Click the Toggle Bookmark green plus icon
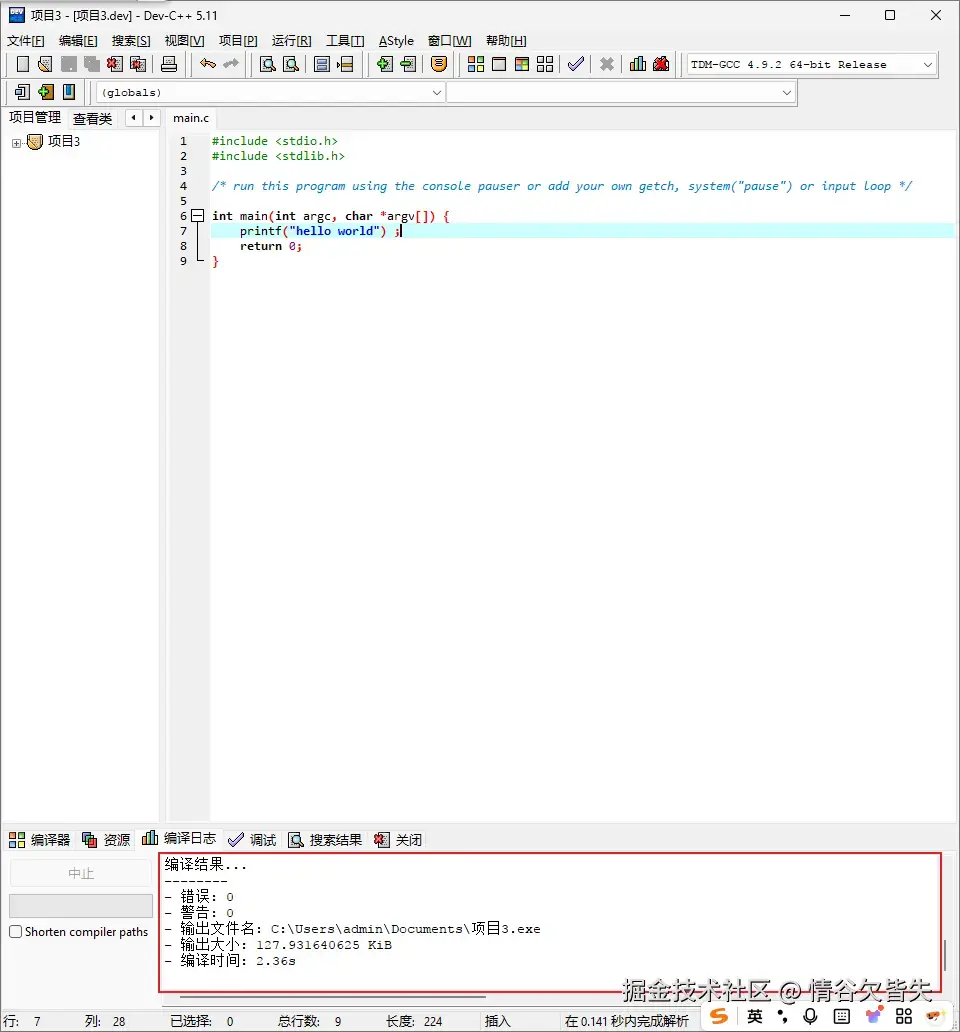 (x=45, y=92)
